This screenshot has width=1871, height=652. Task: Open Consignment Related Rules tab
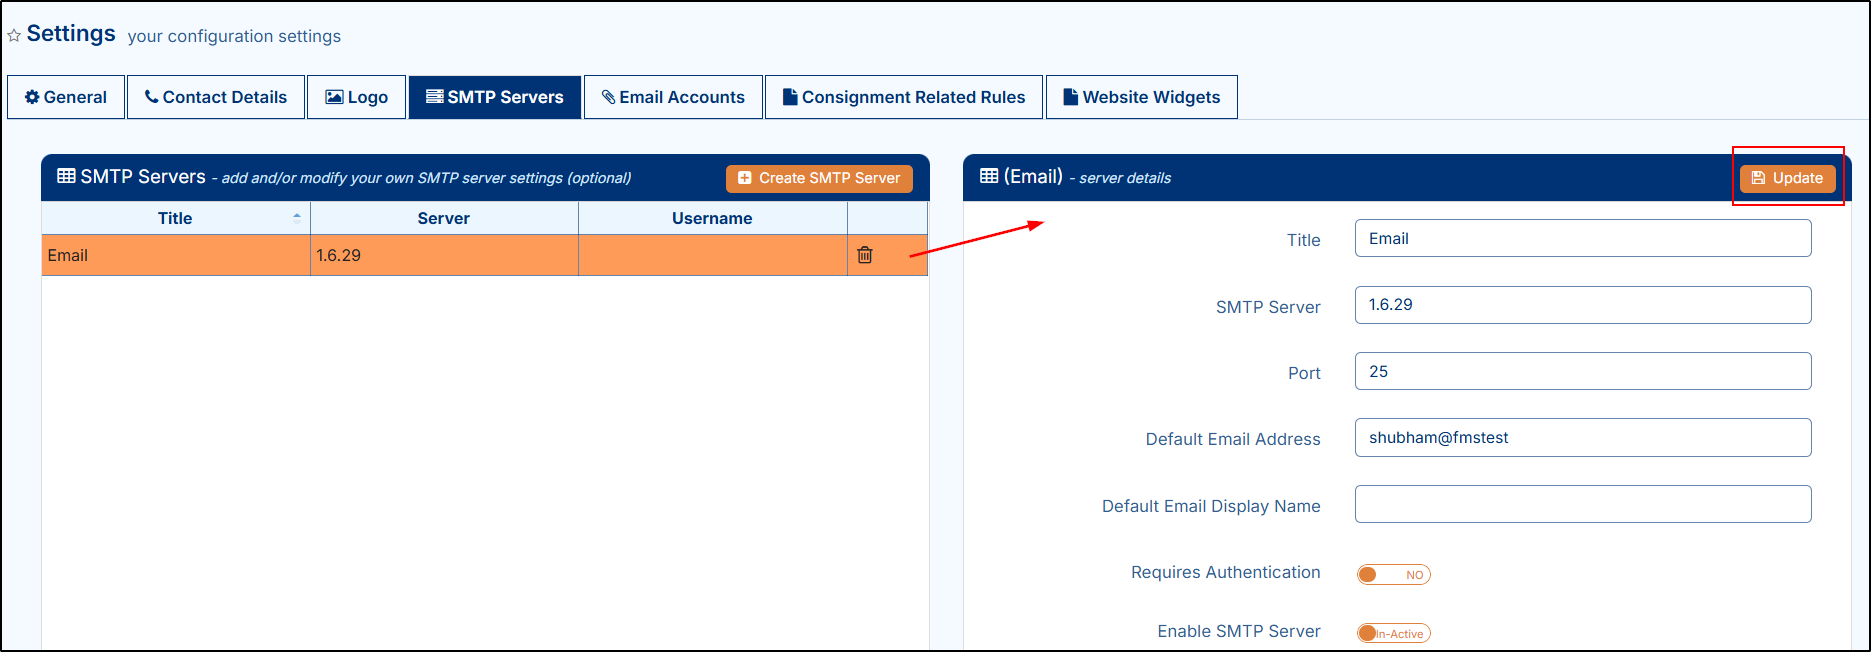pos(904,97)
